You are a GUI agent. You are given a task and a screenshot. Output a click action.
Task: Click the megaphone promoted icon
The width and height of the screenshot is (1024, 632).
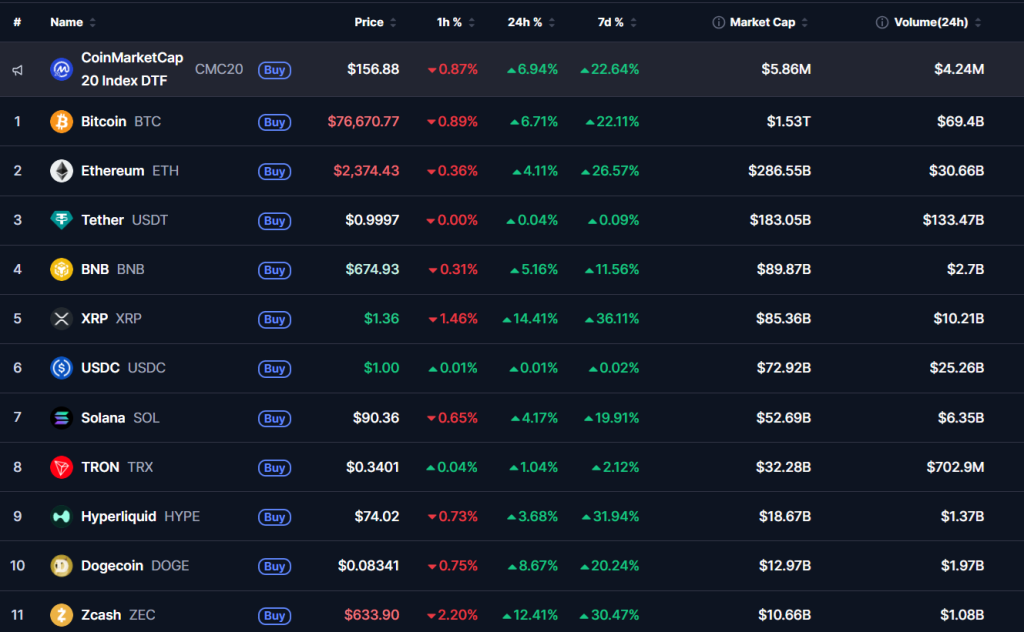[x=18, y=70]
